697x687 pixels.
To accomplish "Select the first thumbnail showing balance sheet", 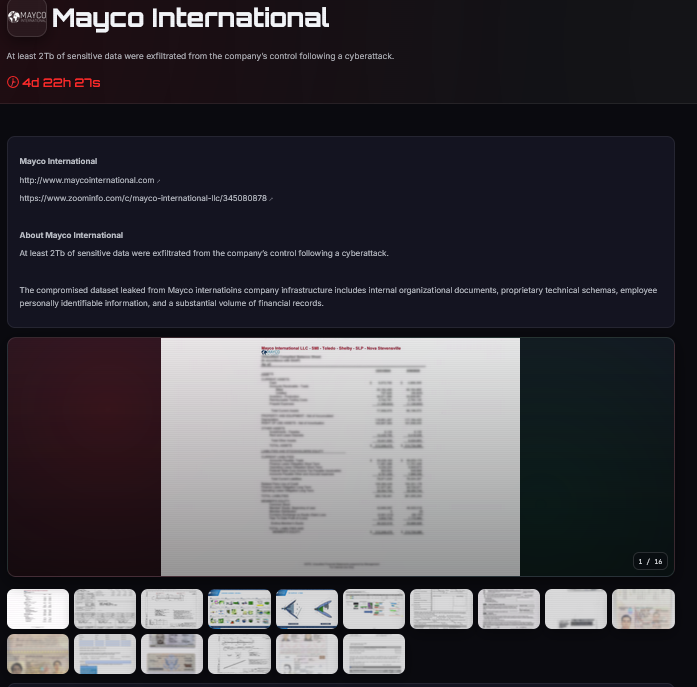I will coord(38,609).
